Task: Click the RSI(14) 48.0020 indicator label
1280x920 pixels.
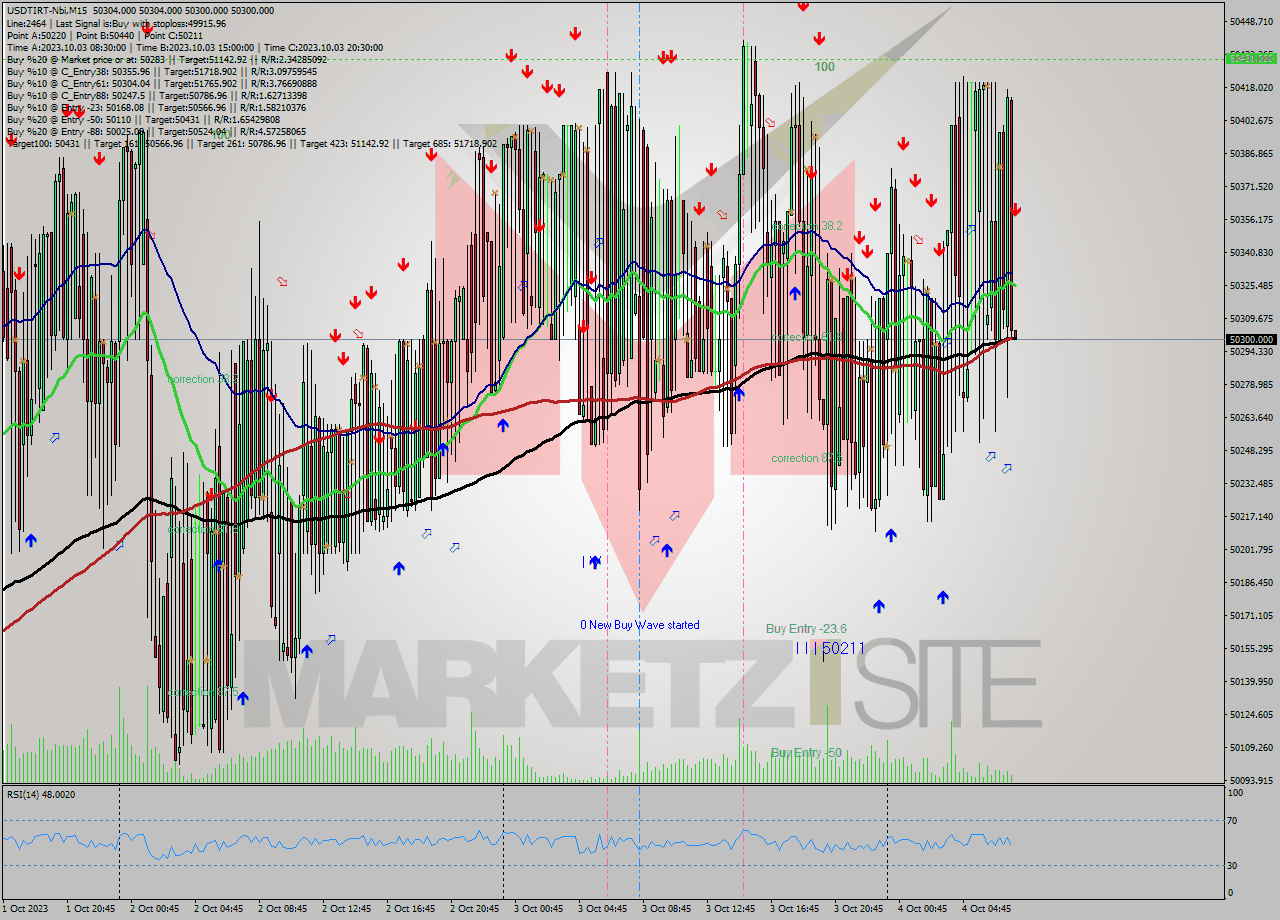Action: [x=43, y=794]
